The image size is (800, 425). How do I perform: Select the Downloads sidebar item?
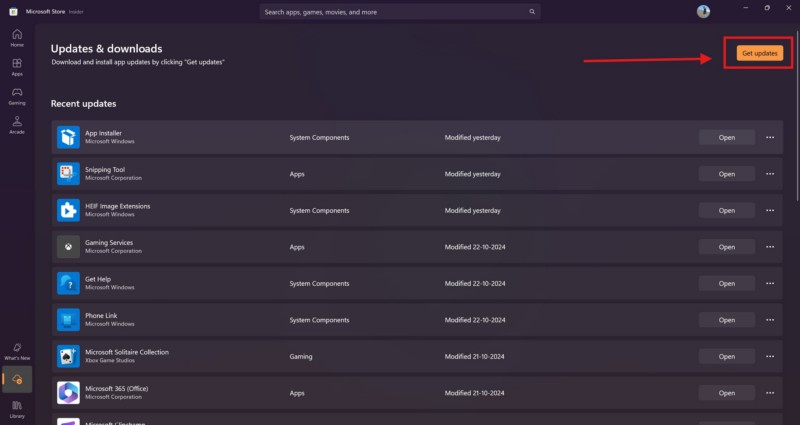(x=17, y=379)
